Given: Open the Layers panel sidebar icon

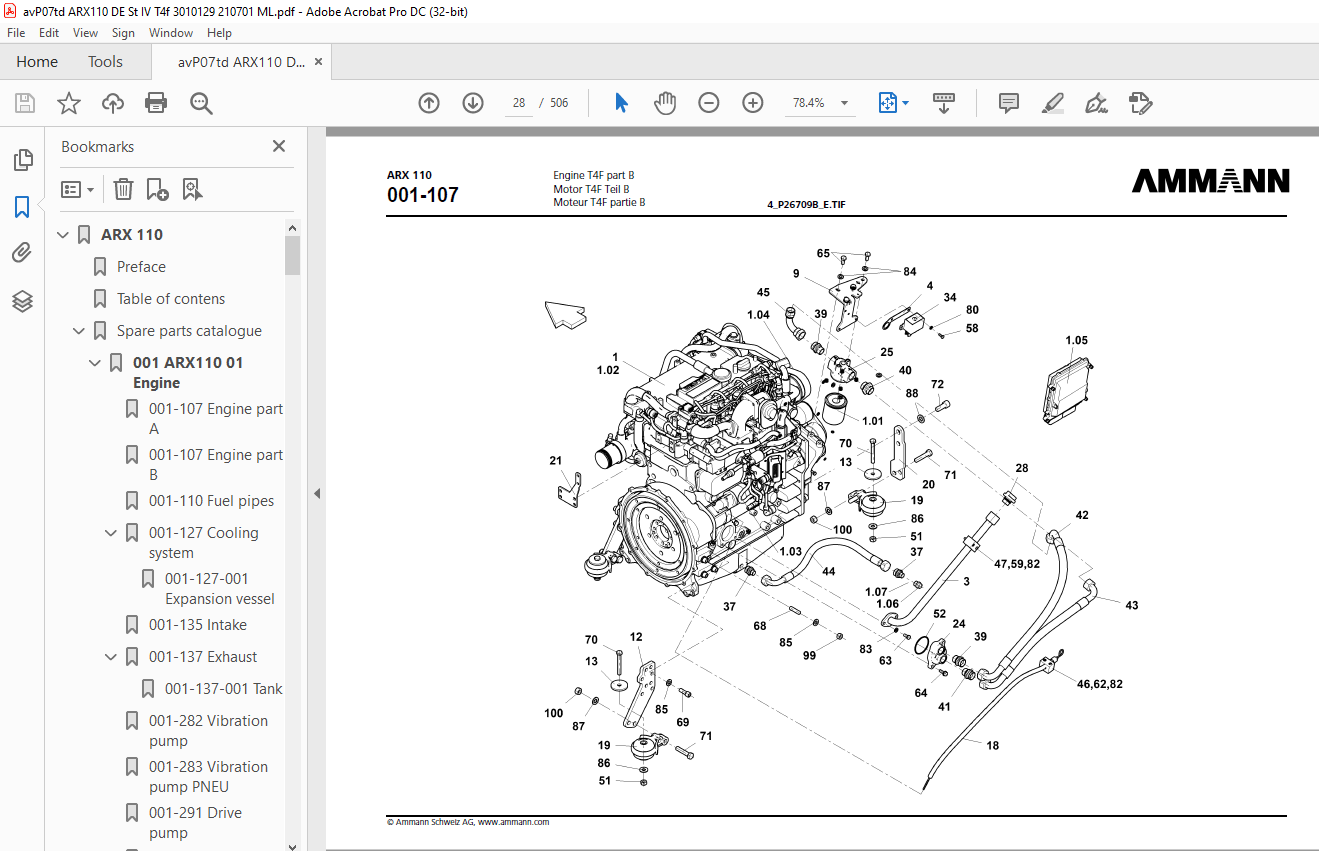Looking at the screenshot, I should point(22,300).
